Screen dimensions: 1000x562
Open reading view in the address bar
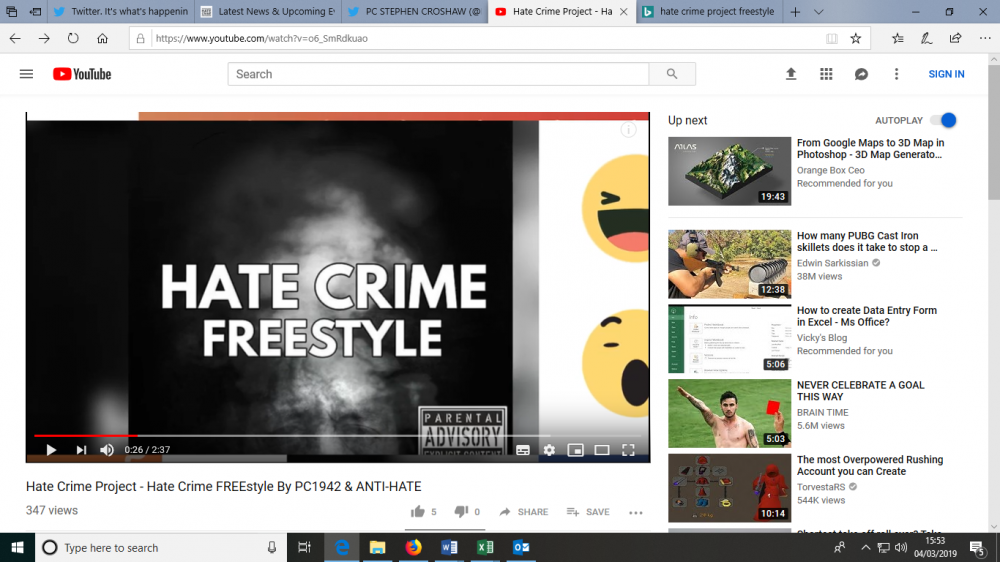click(832, 38)
